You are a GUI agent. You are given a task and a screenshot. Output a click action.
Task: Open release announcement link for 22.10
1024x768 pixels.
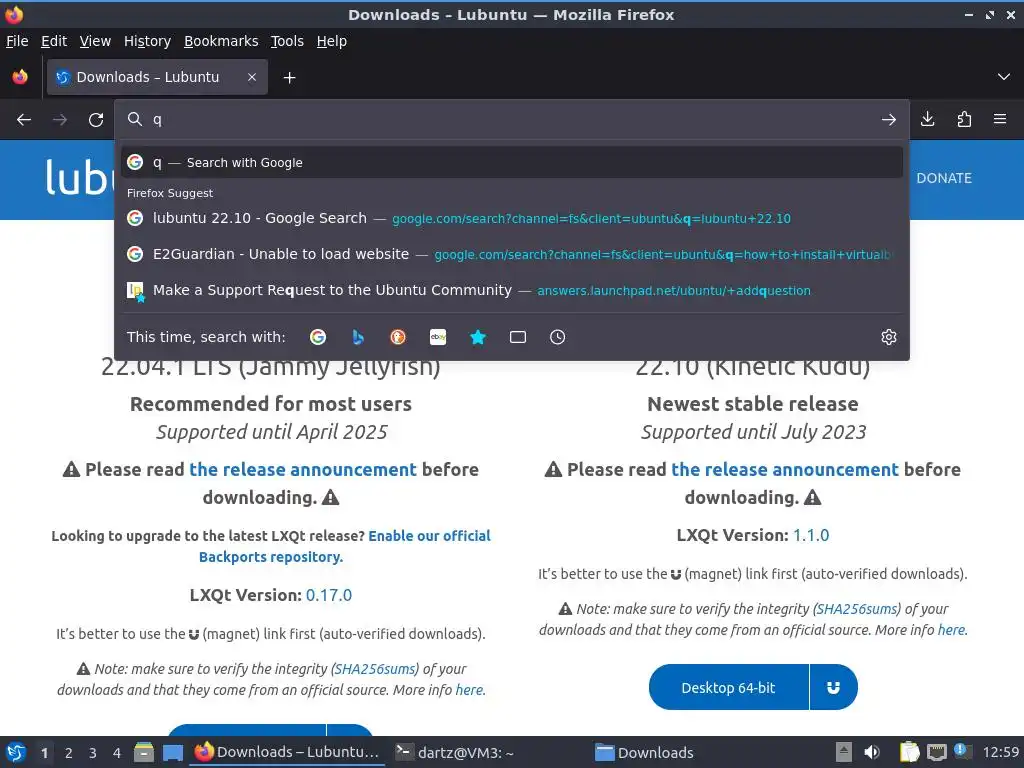click(x=785, y=470)
